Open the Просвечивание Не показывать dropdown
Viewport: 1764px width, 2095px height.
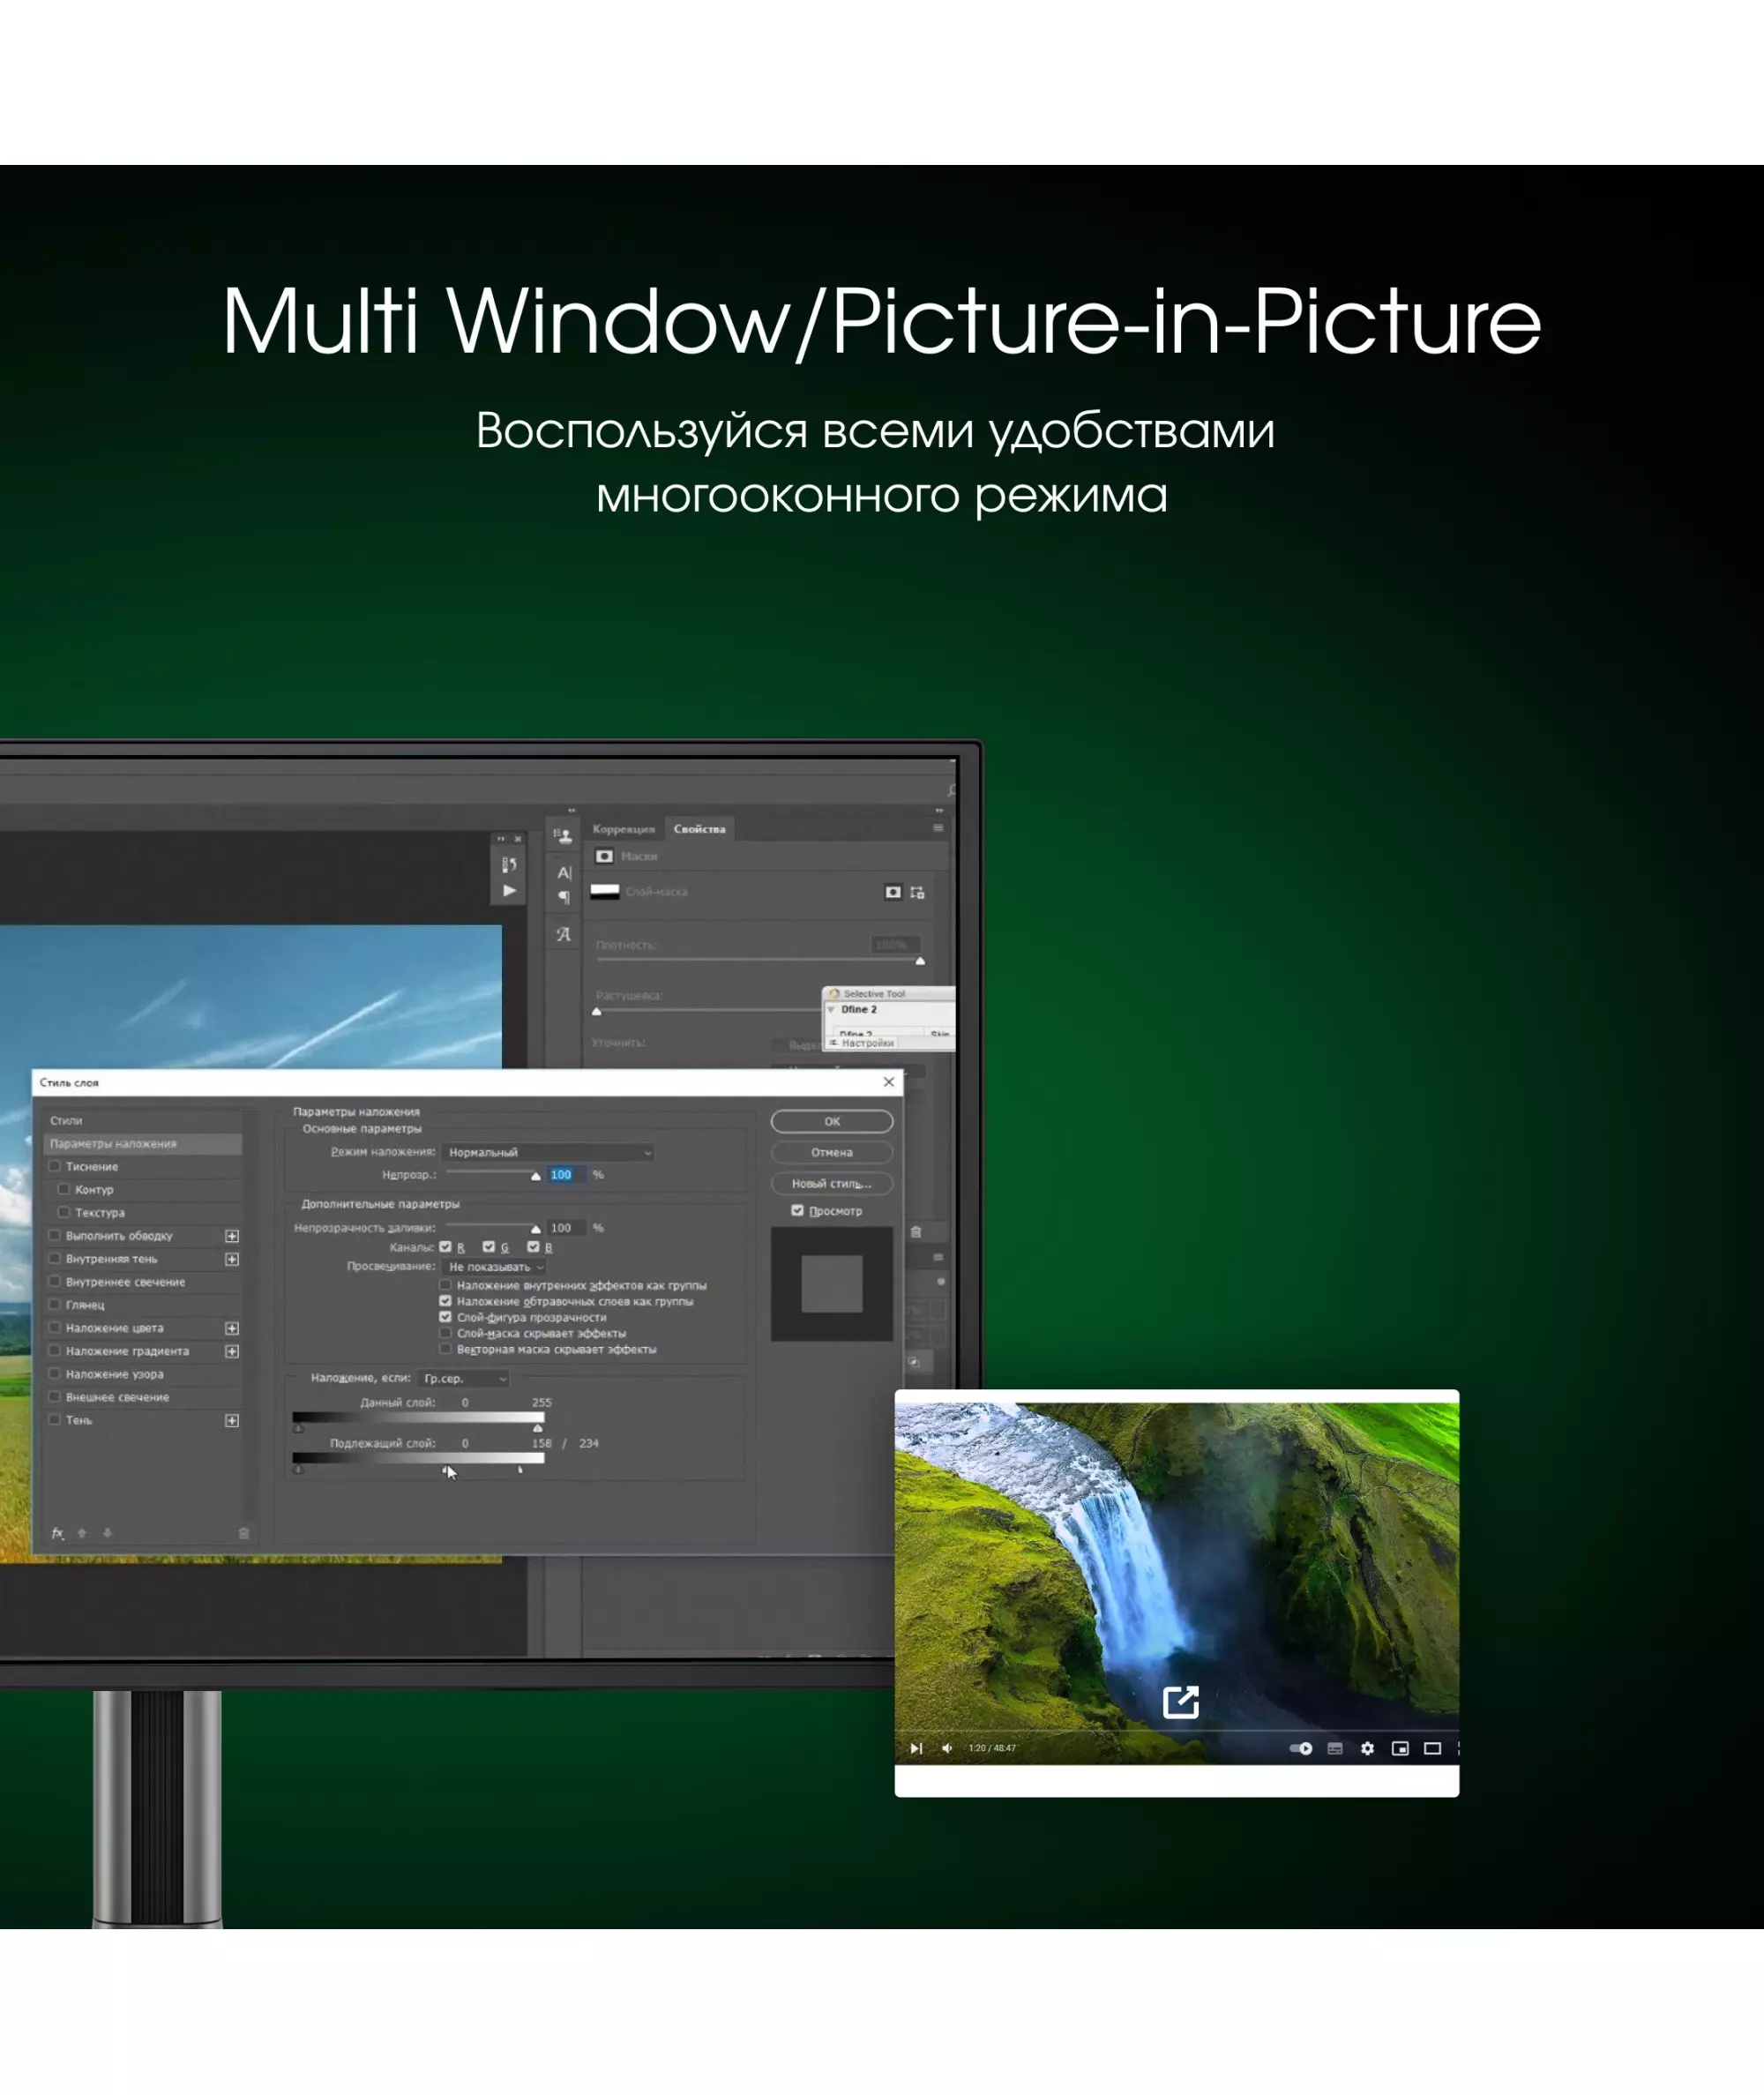pyautogui.click(x=495, y=1266)
